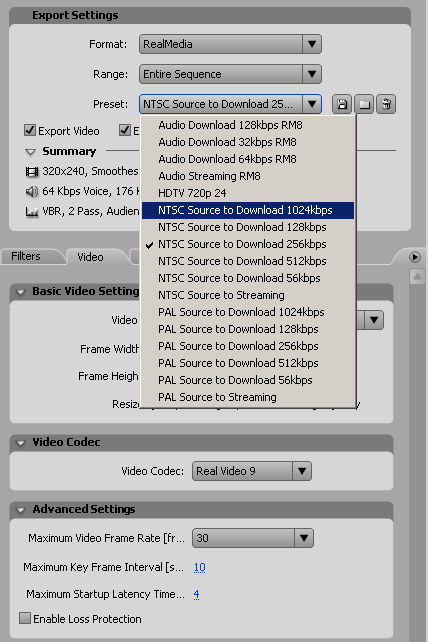The image size is (428, 642).
Task: Open the Format RealMedia dropdown
Action: (x=230, y=44)
